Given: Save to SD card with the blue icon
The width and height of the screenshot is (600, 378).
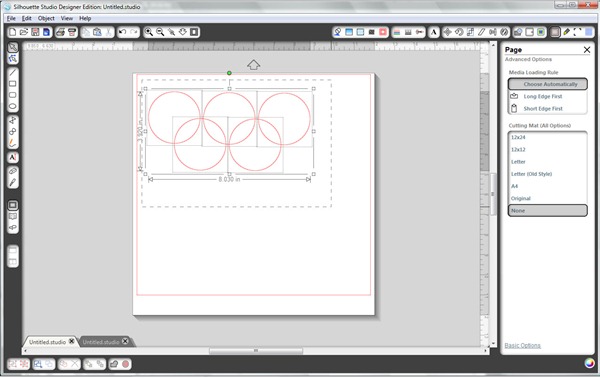Looking at the screenshot, I should click(46, 32).
